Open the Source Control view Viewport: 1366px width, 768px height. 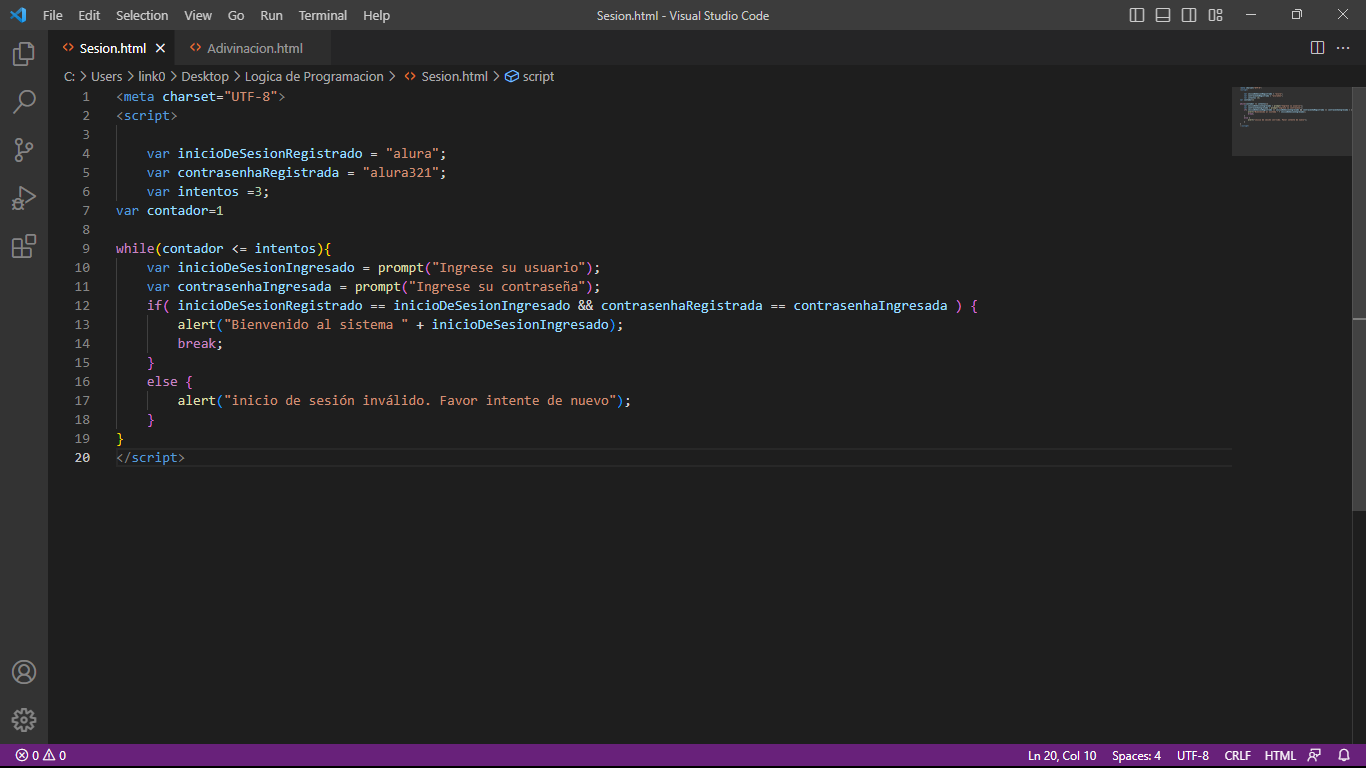(24, 150)
